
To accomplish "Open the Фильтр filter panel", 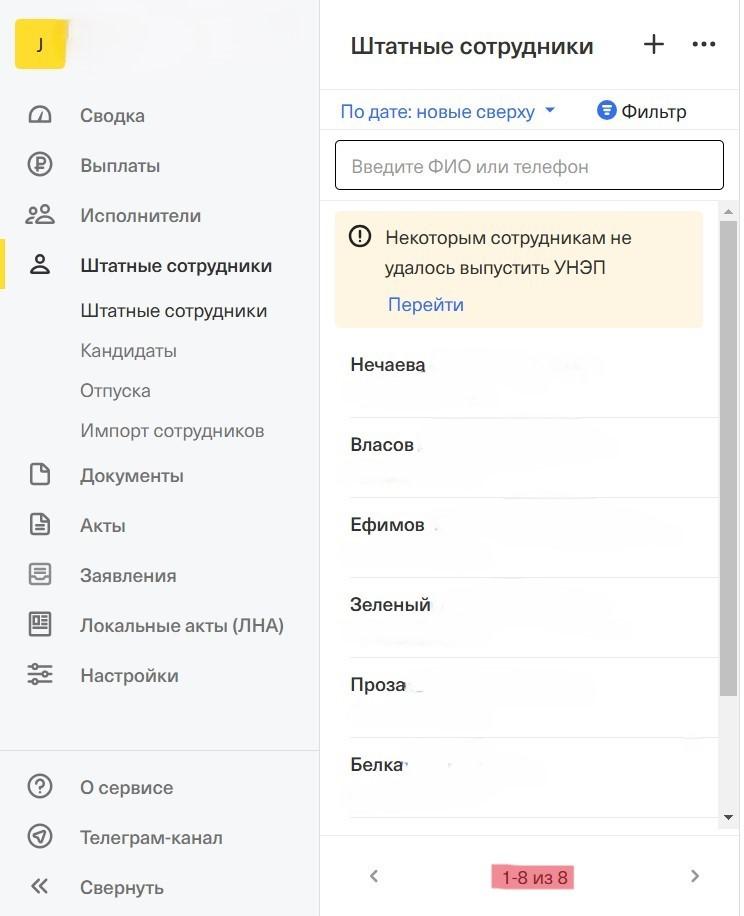I will pyautogui.click(x=642, y=112).
